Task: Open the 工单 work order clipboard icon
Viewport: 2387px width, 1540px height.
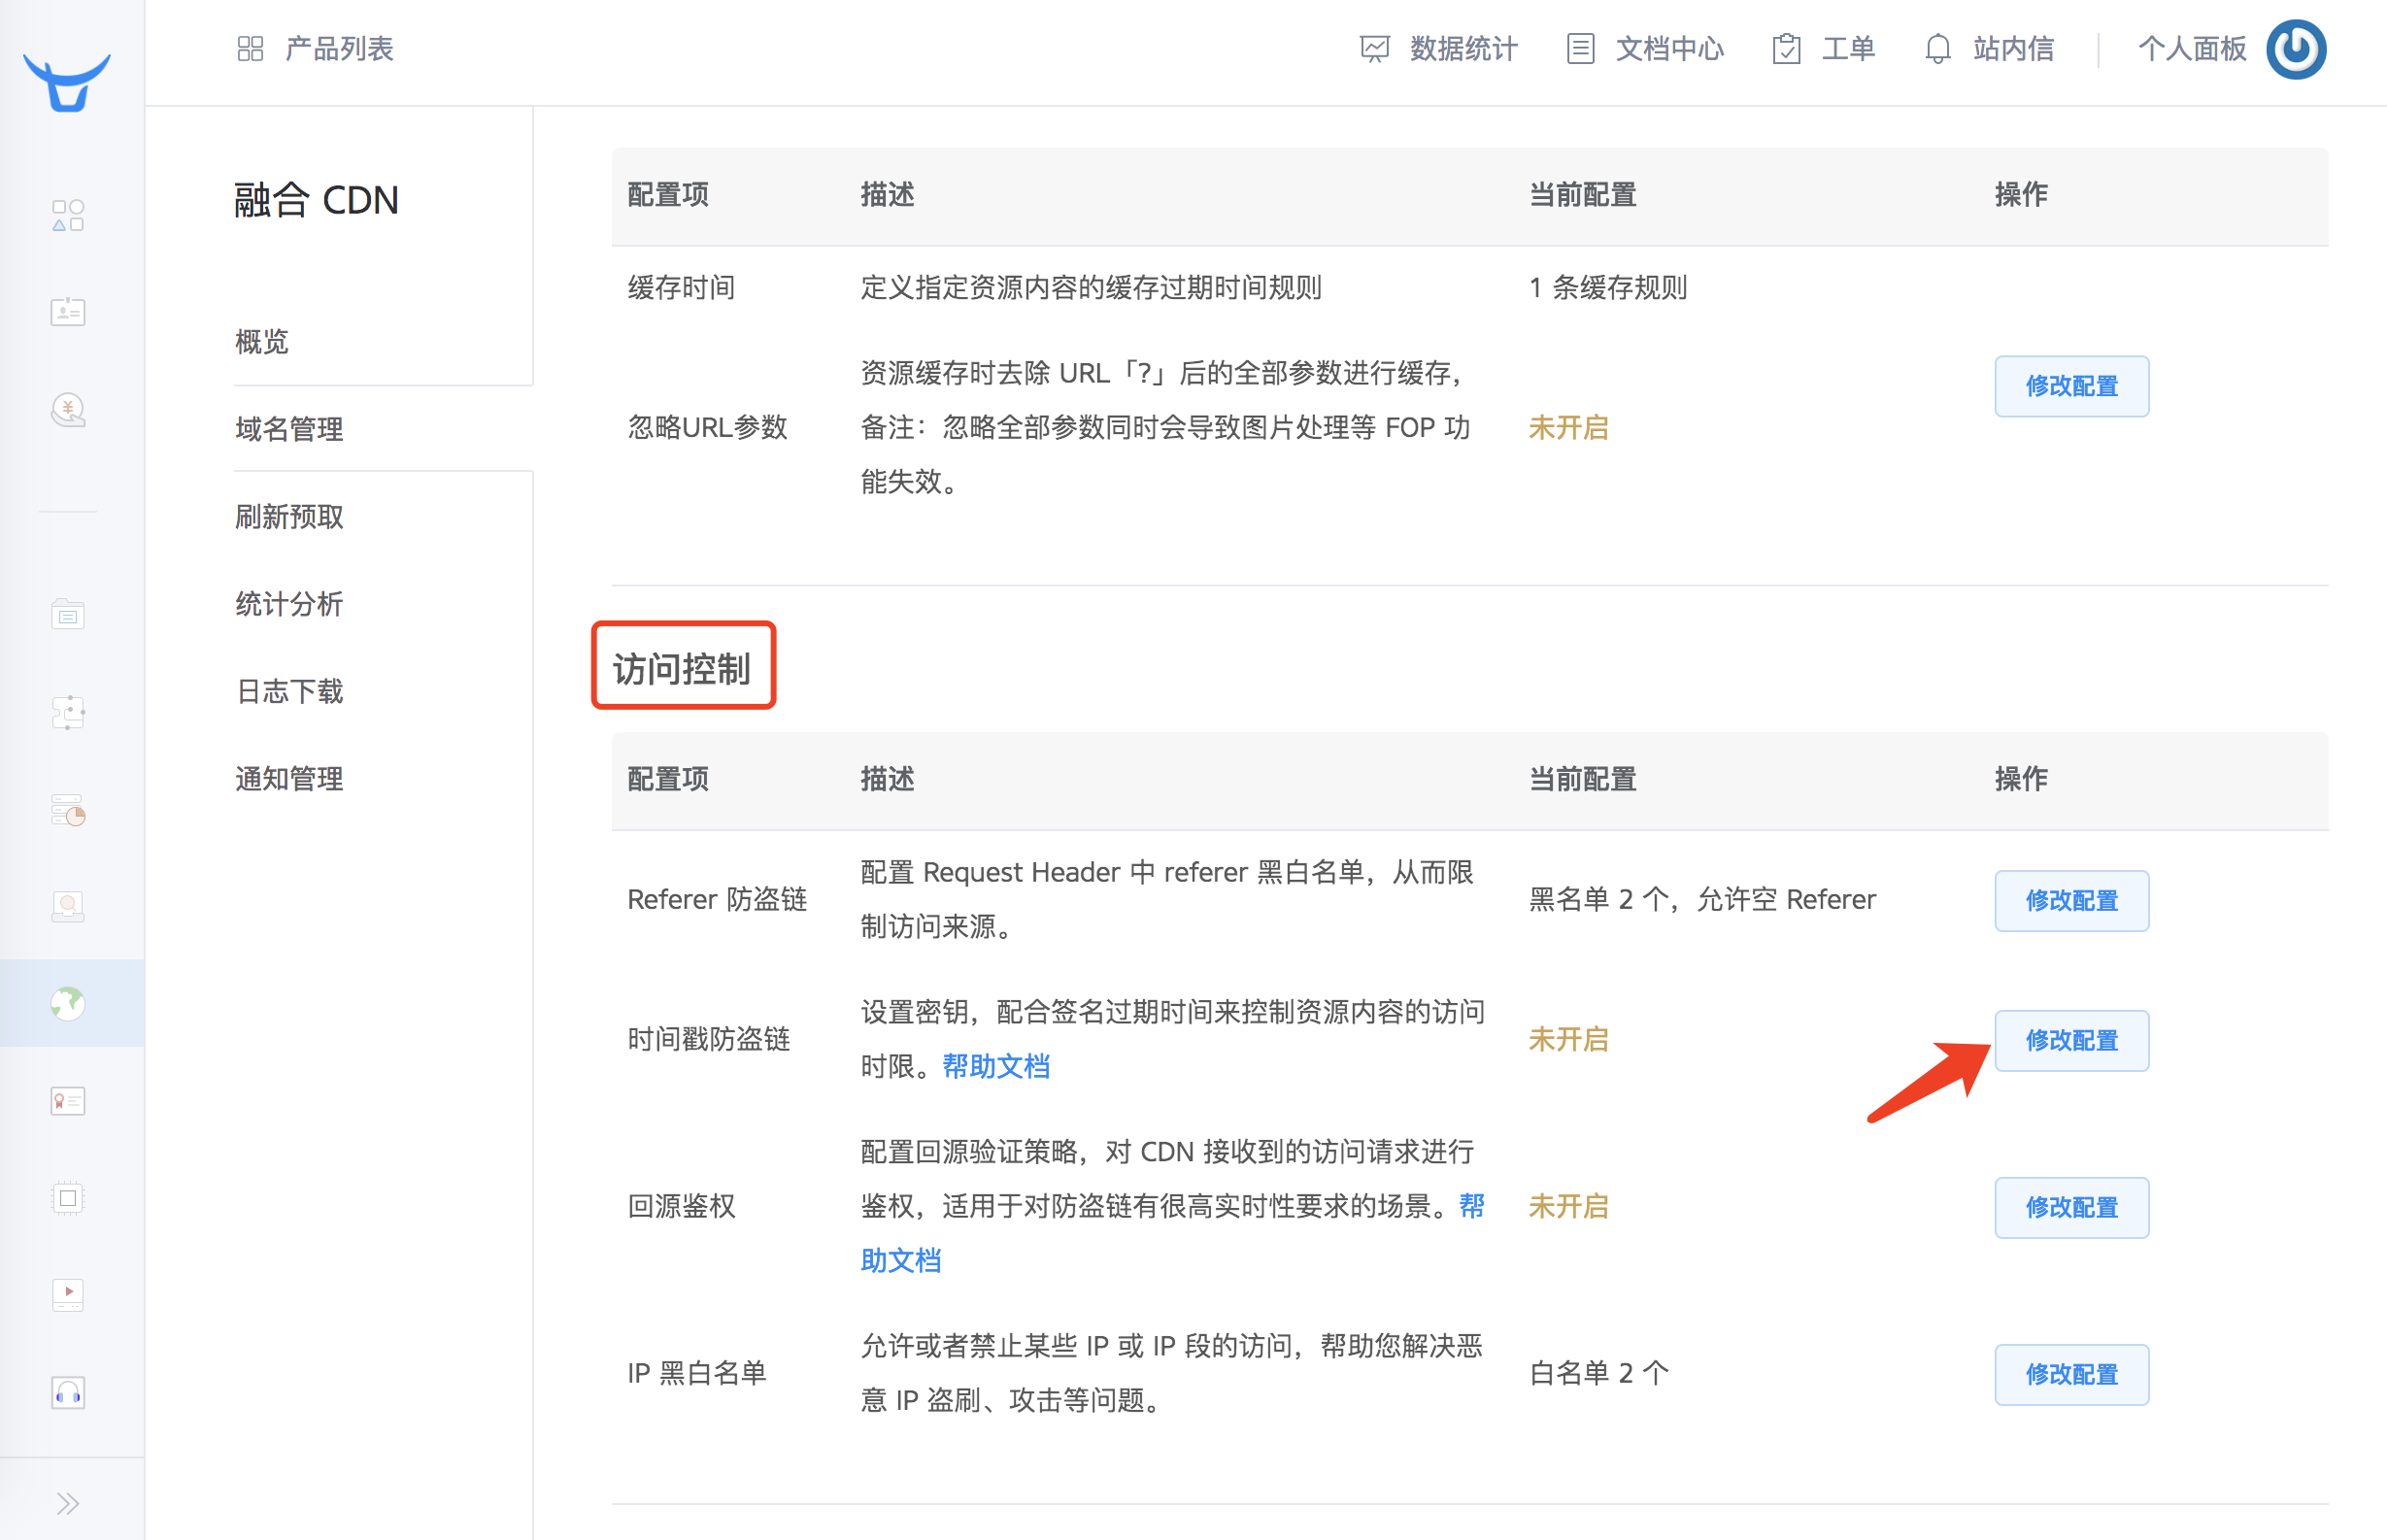Action: tap(1787, 48)
